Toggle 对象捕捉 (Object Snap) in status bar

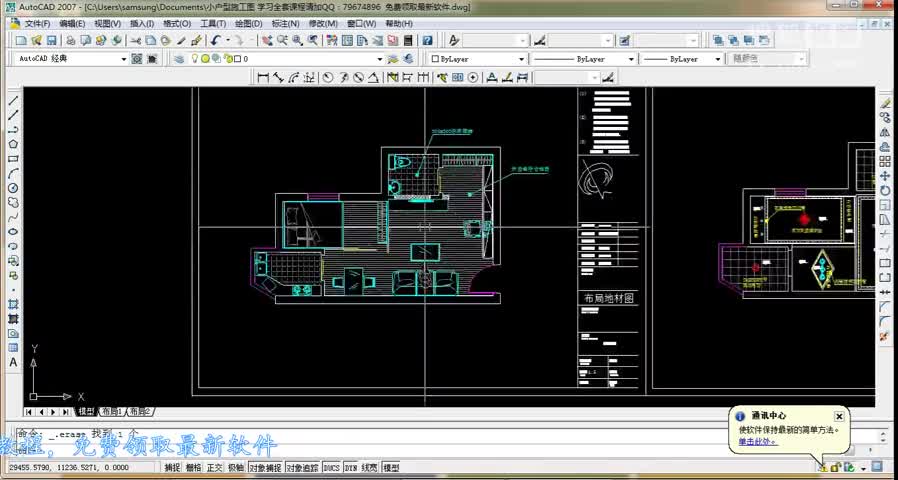pyautogui.click(x=265, y=467)
